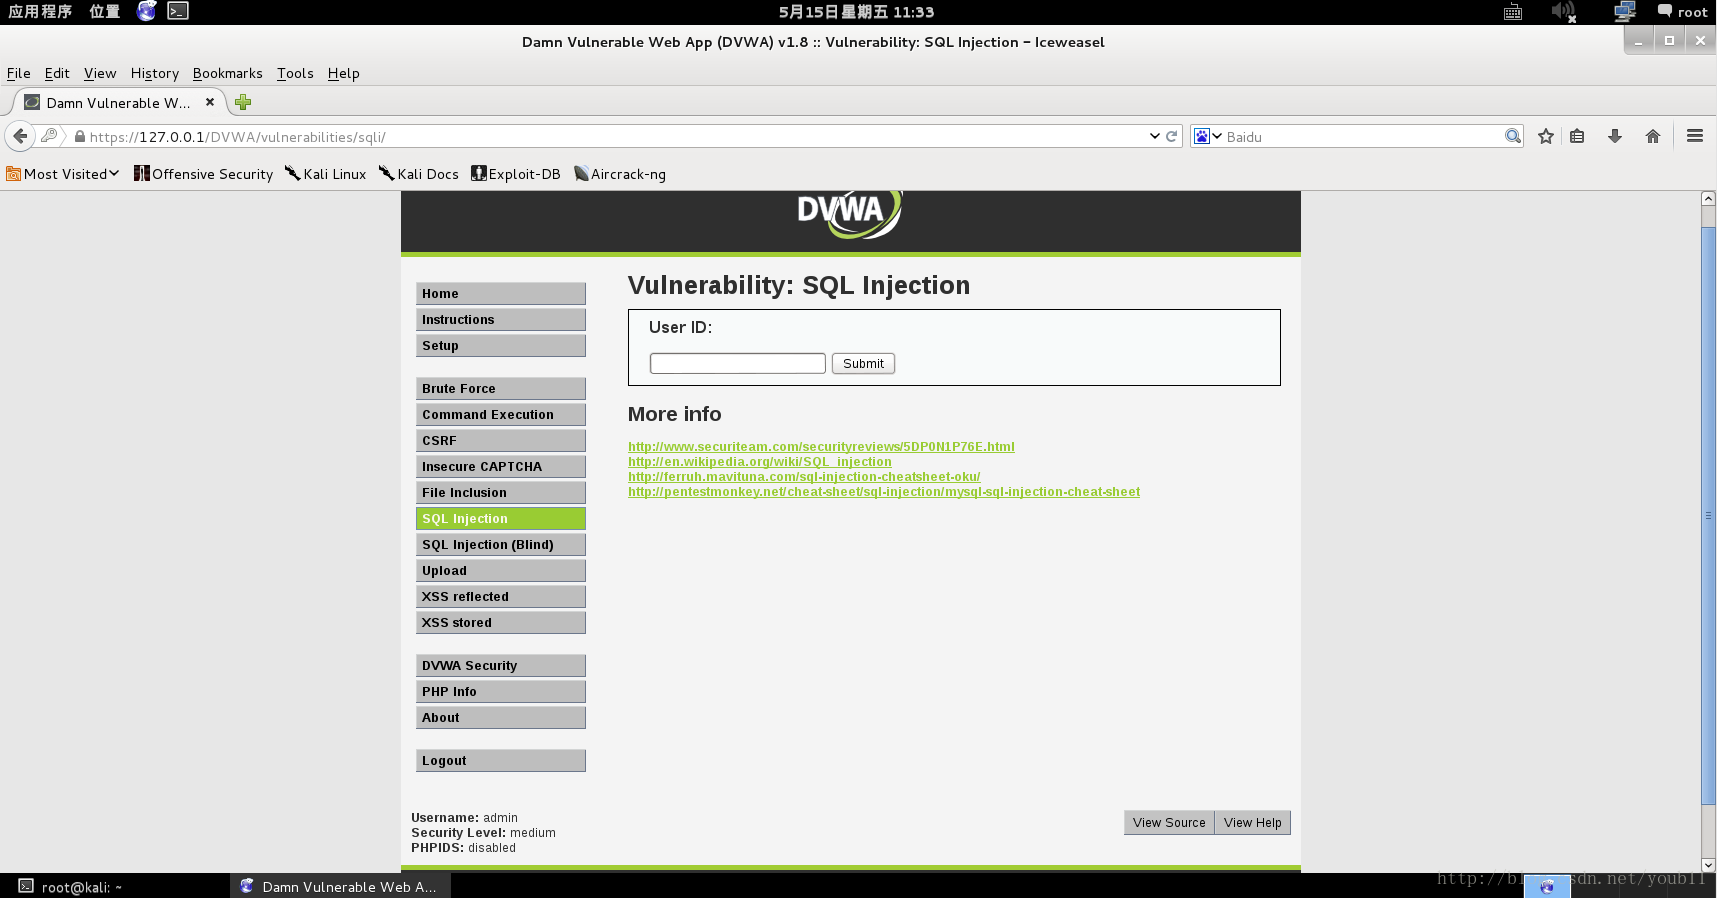Screen dimensions: 1718x898
Task: Open Offensive Security bookmark
Action: (x=203, y=174)
